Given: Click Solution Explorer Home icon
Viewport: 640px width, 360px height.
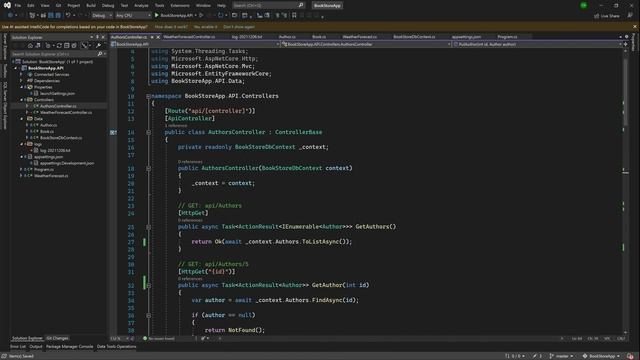Looking at the screenshot, I should click(x=30, y=45).
